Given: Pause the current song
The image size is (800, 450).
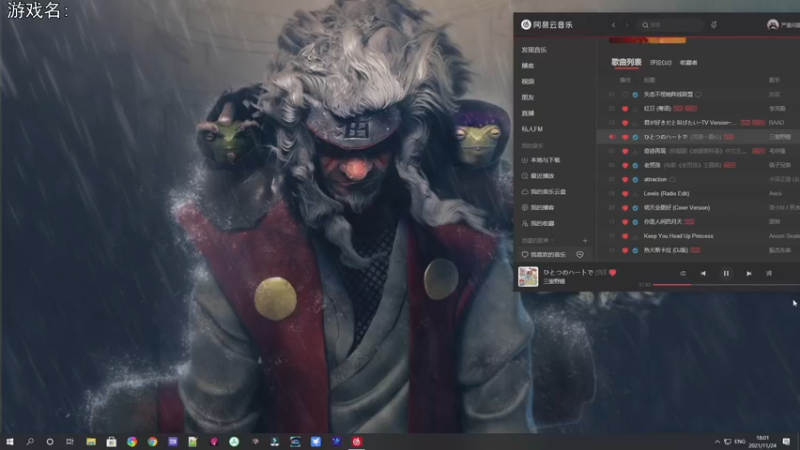Looking at the screenshot, I should click(726, 273).
